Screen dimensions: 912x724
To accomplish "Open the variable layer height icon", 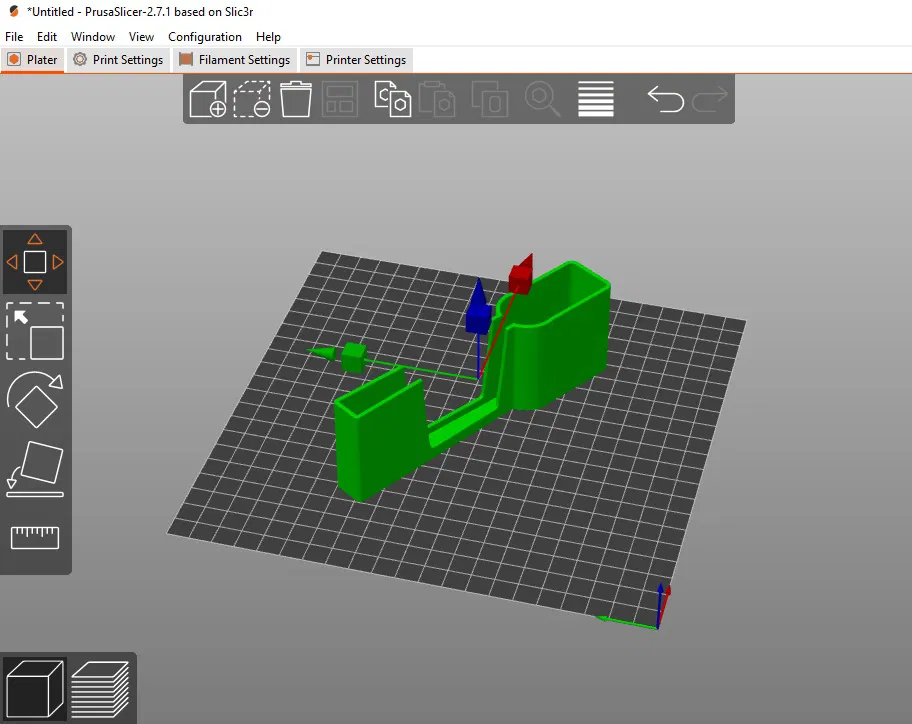I will pyautogui.click(x=596, y=99).
